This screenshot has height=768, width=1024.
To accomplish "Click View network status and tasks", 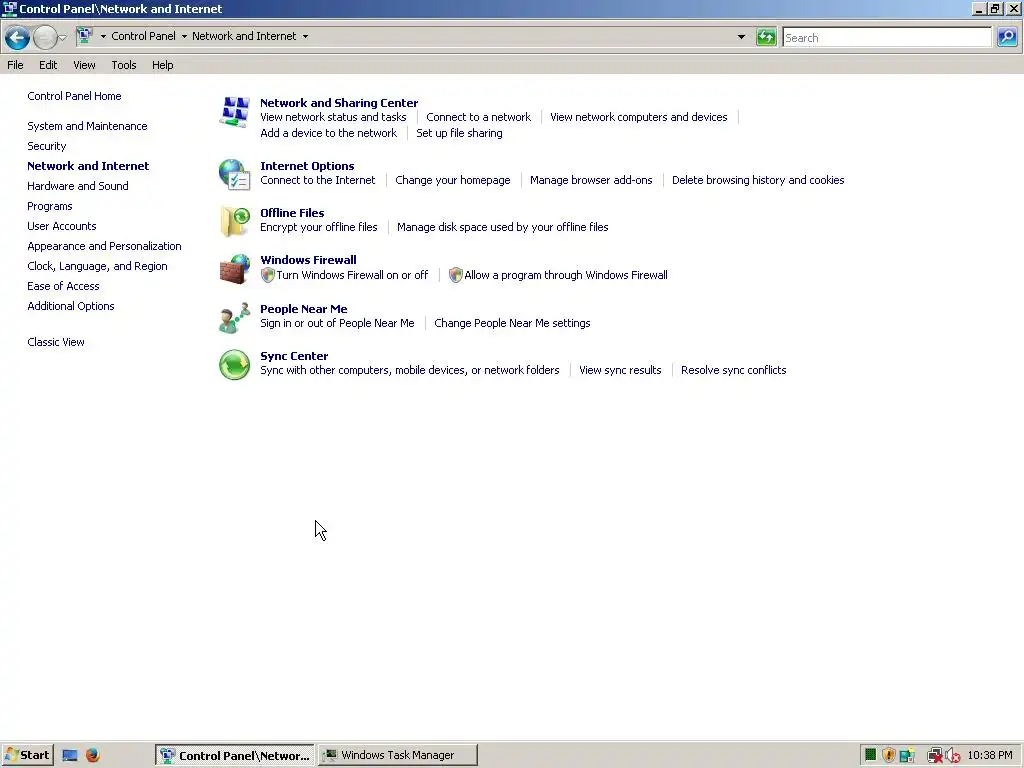I will click(x=333, y=117).
